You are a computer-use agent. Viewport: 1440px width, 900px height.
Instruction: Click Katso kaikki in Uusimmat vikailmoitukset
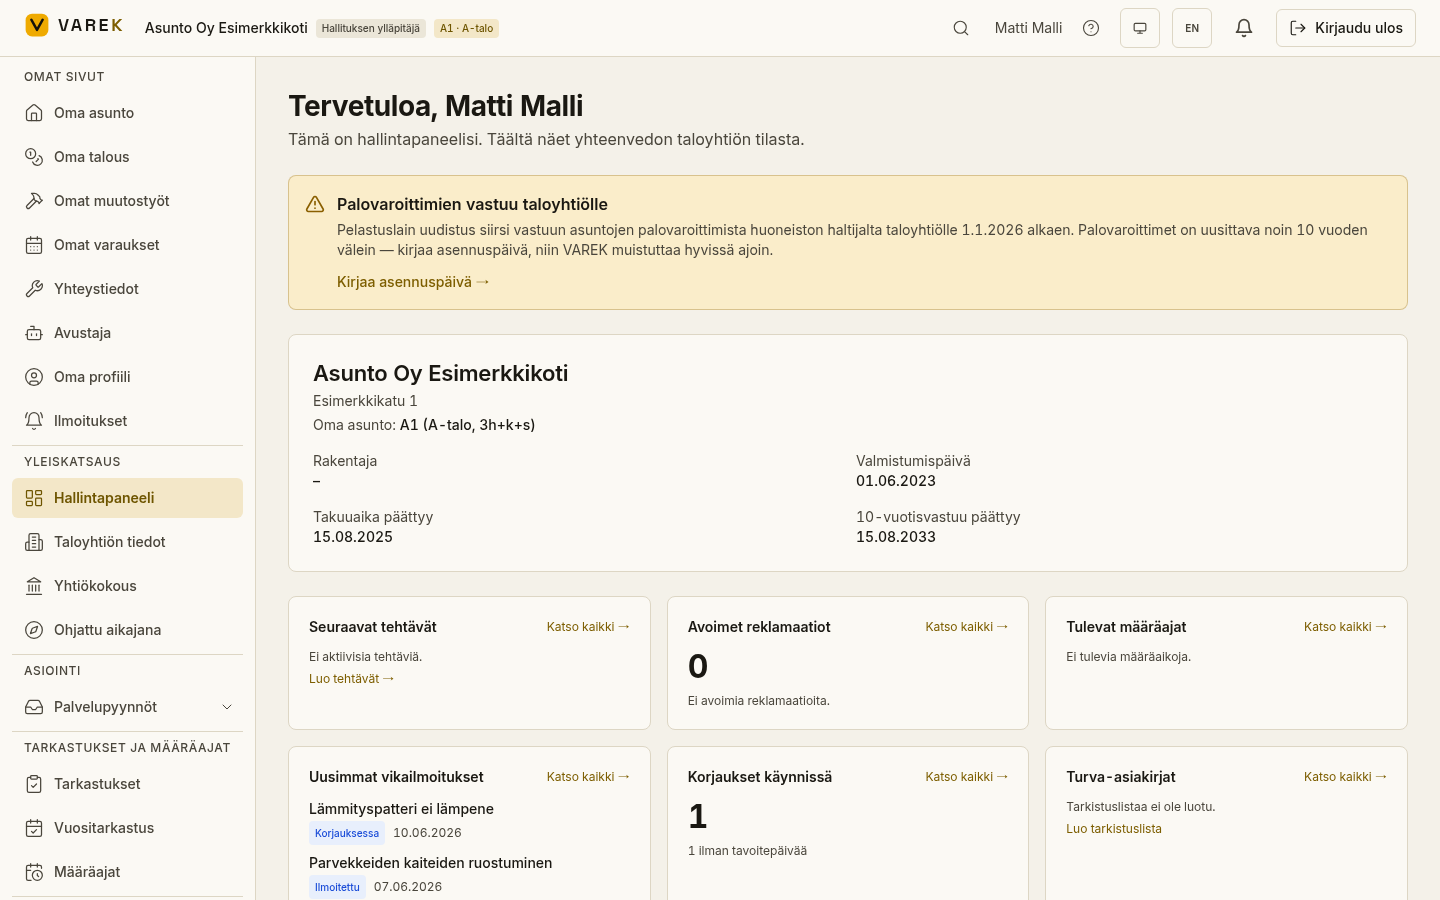(588, 777)
